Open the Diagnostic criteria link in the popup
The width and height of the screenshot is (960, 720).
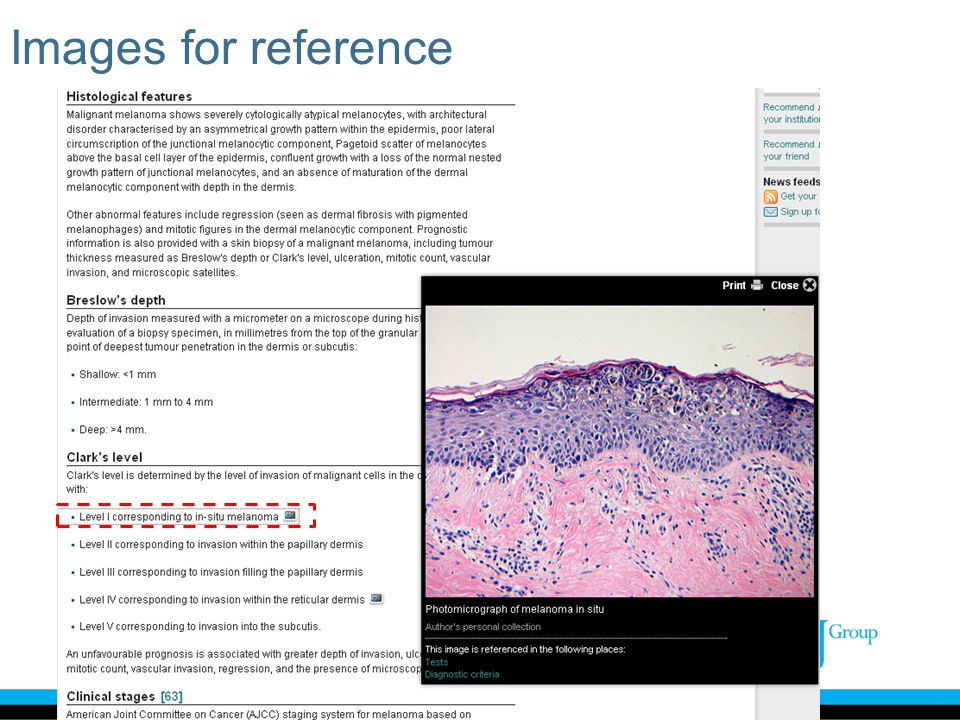462,675
